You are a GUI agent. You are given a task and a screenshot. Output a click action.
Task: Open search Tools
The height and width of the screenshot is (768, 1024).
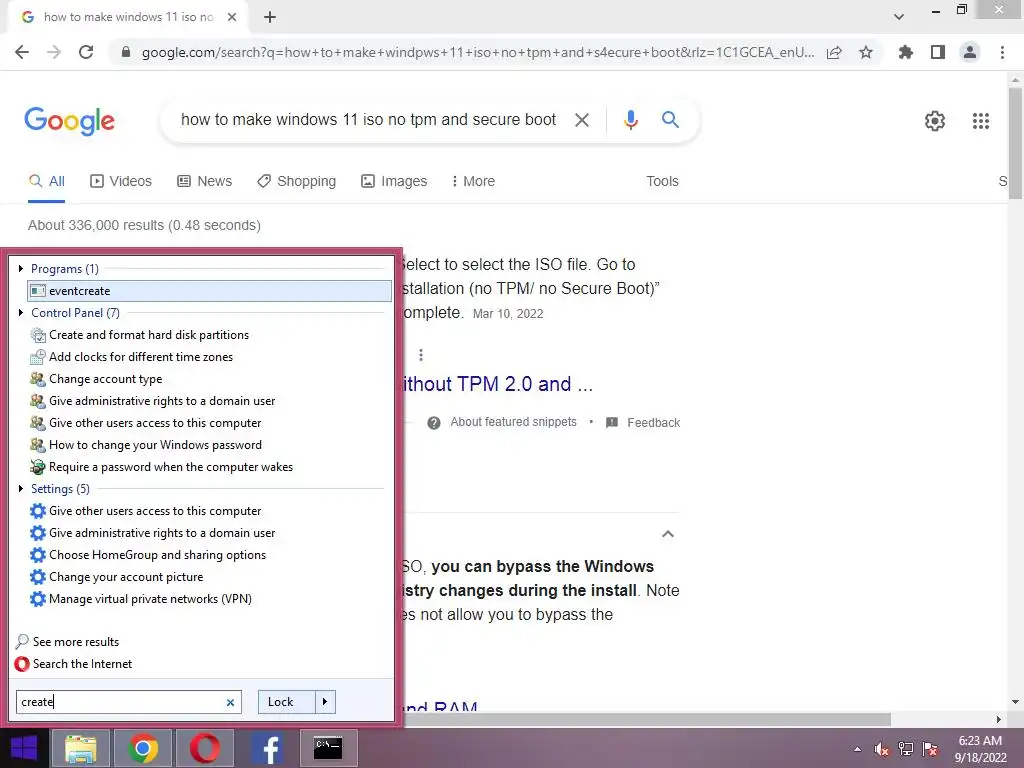(662, 181)
